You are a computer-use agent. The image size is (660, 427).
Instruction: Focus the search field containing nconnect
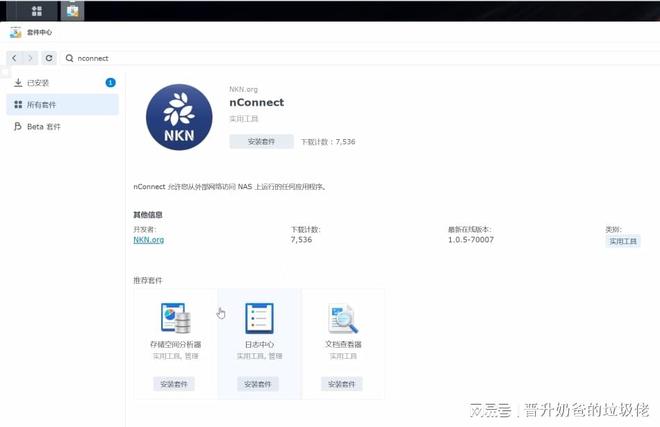[362, 58]
